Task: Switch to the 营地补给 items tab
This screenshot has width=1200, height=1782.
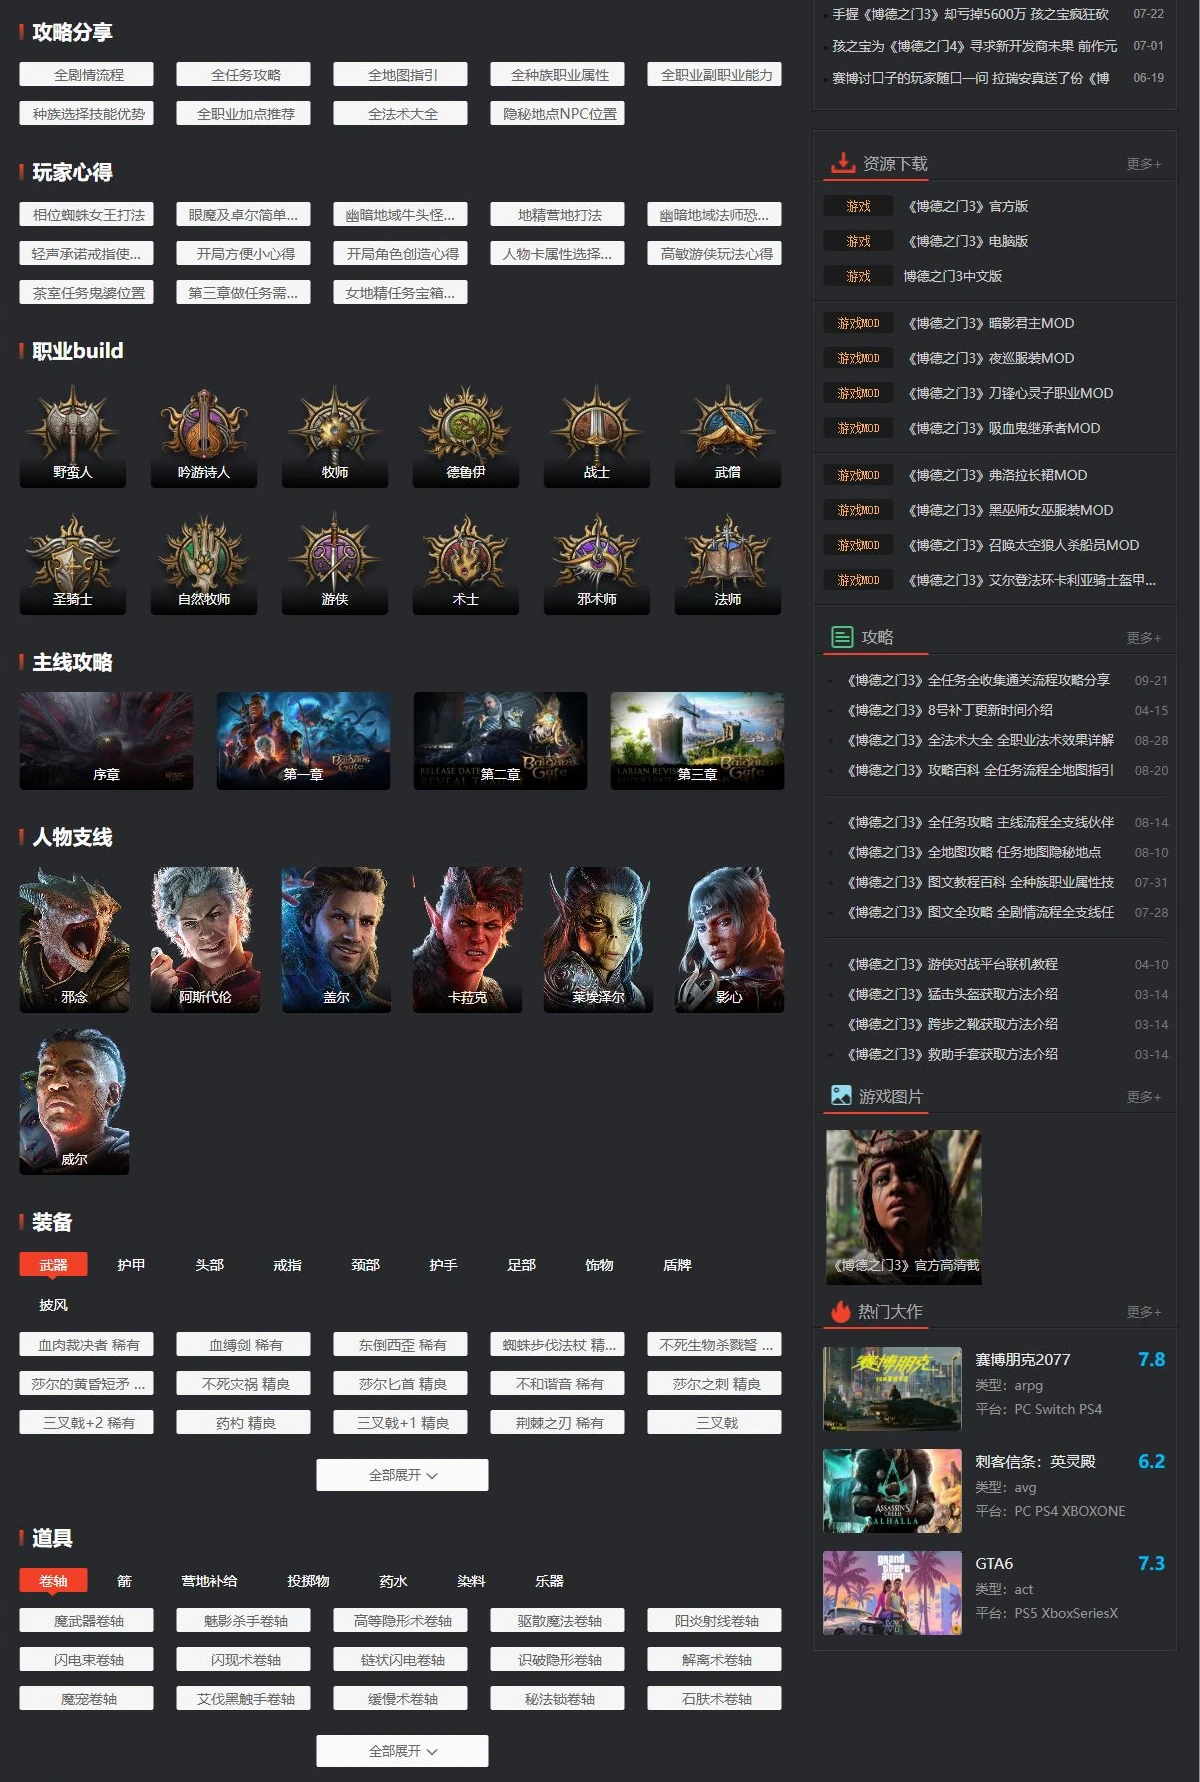Action: coord(209,1581)
